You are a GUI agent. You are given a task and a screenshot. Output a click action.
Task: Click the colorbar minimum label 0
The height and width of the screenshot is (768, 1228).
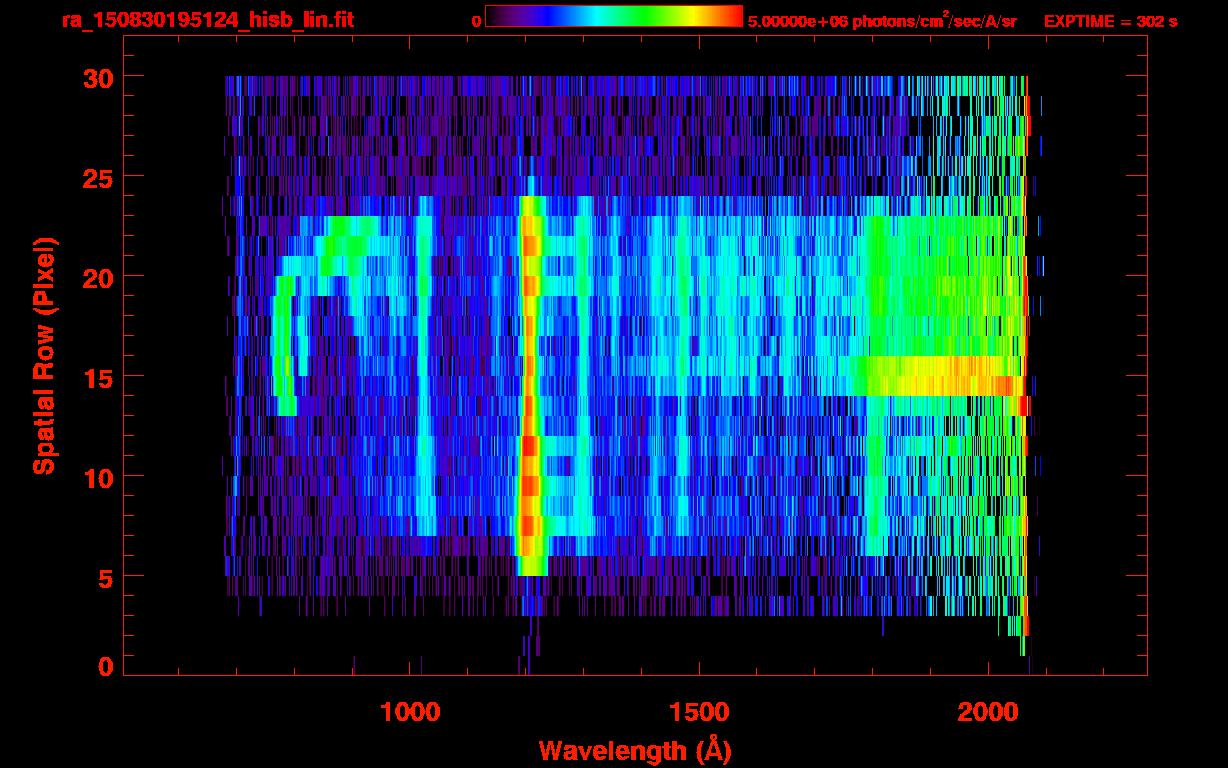coord(476,21)
